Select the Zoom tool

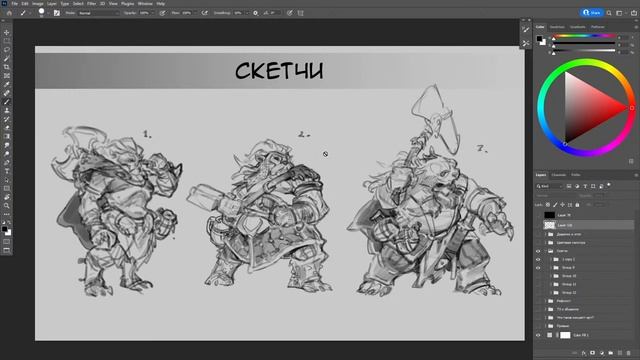point(7,206)
